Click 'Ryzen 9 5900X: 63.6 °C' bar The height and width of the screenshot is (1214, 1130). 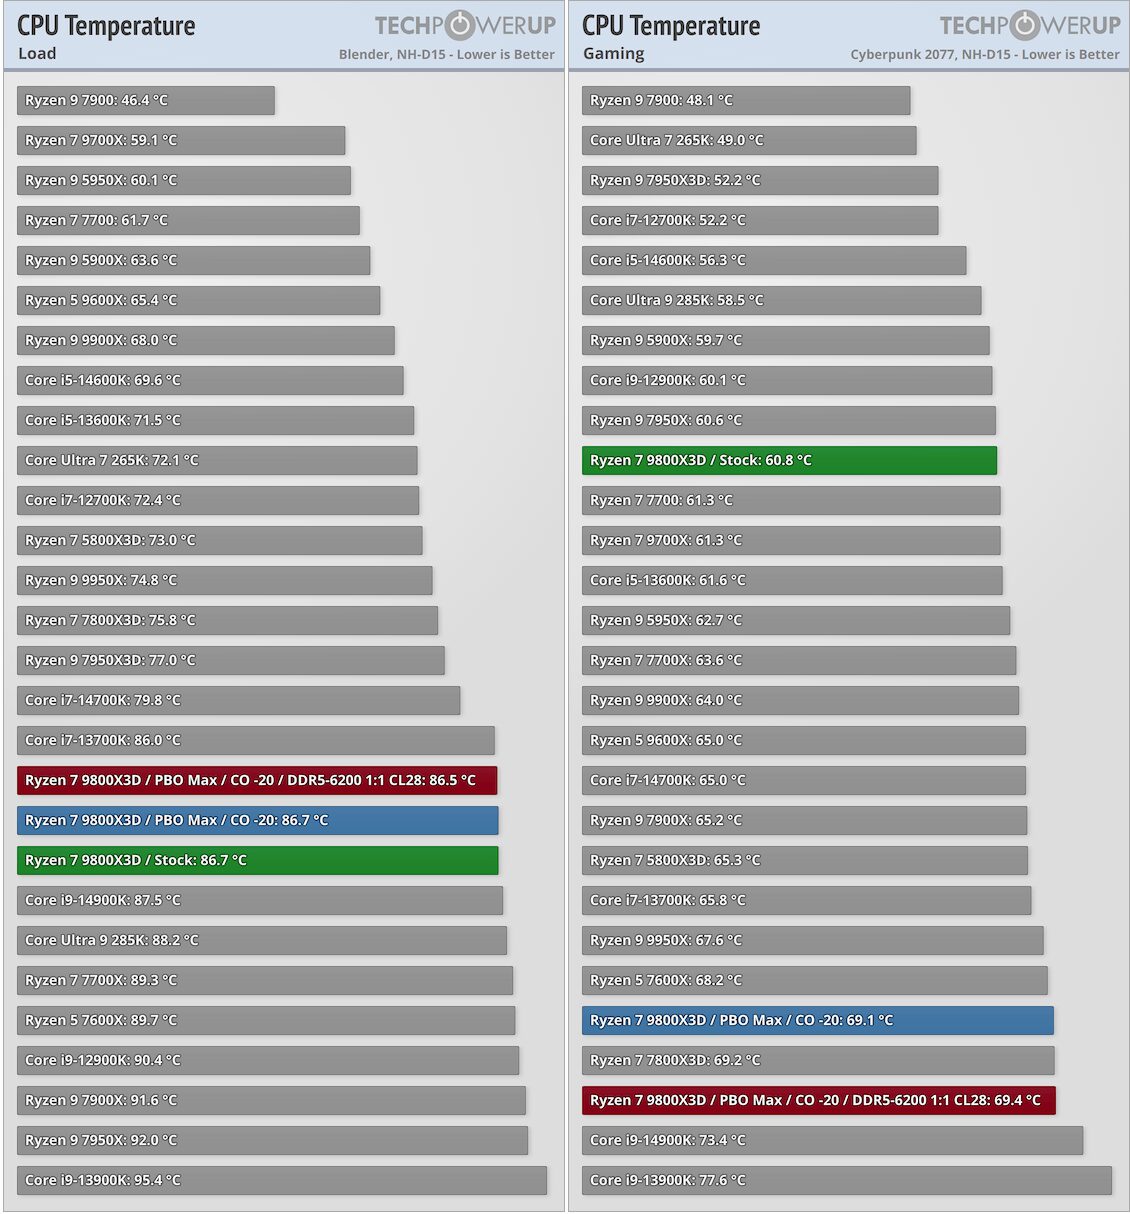tap(193, 260)
